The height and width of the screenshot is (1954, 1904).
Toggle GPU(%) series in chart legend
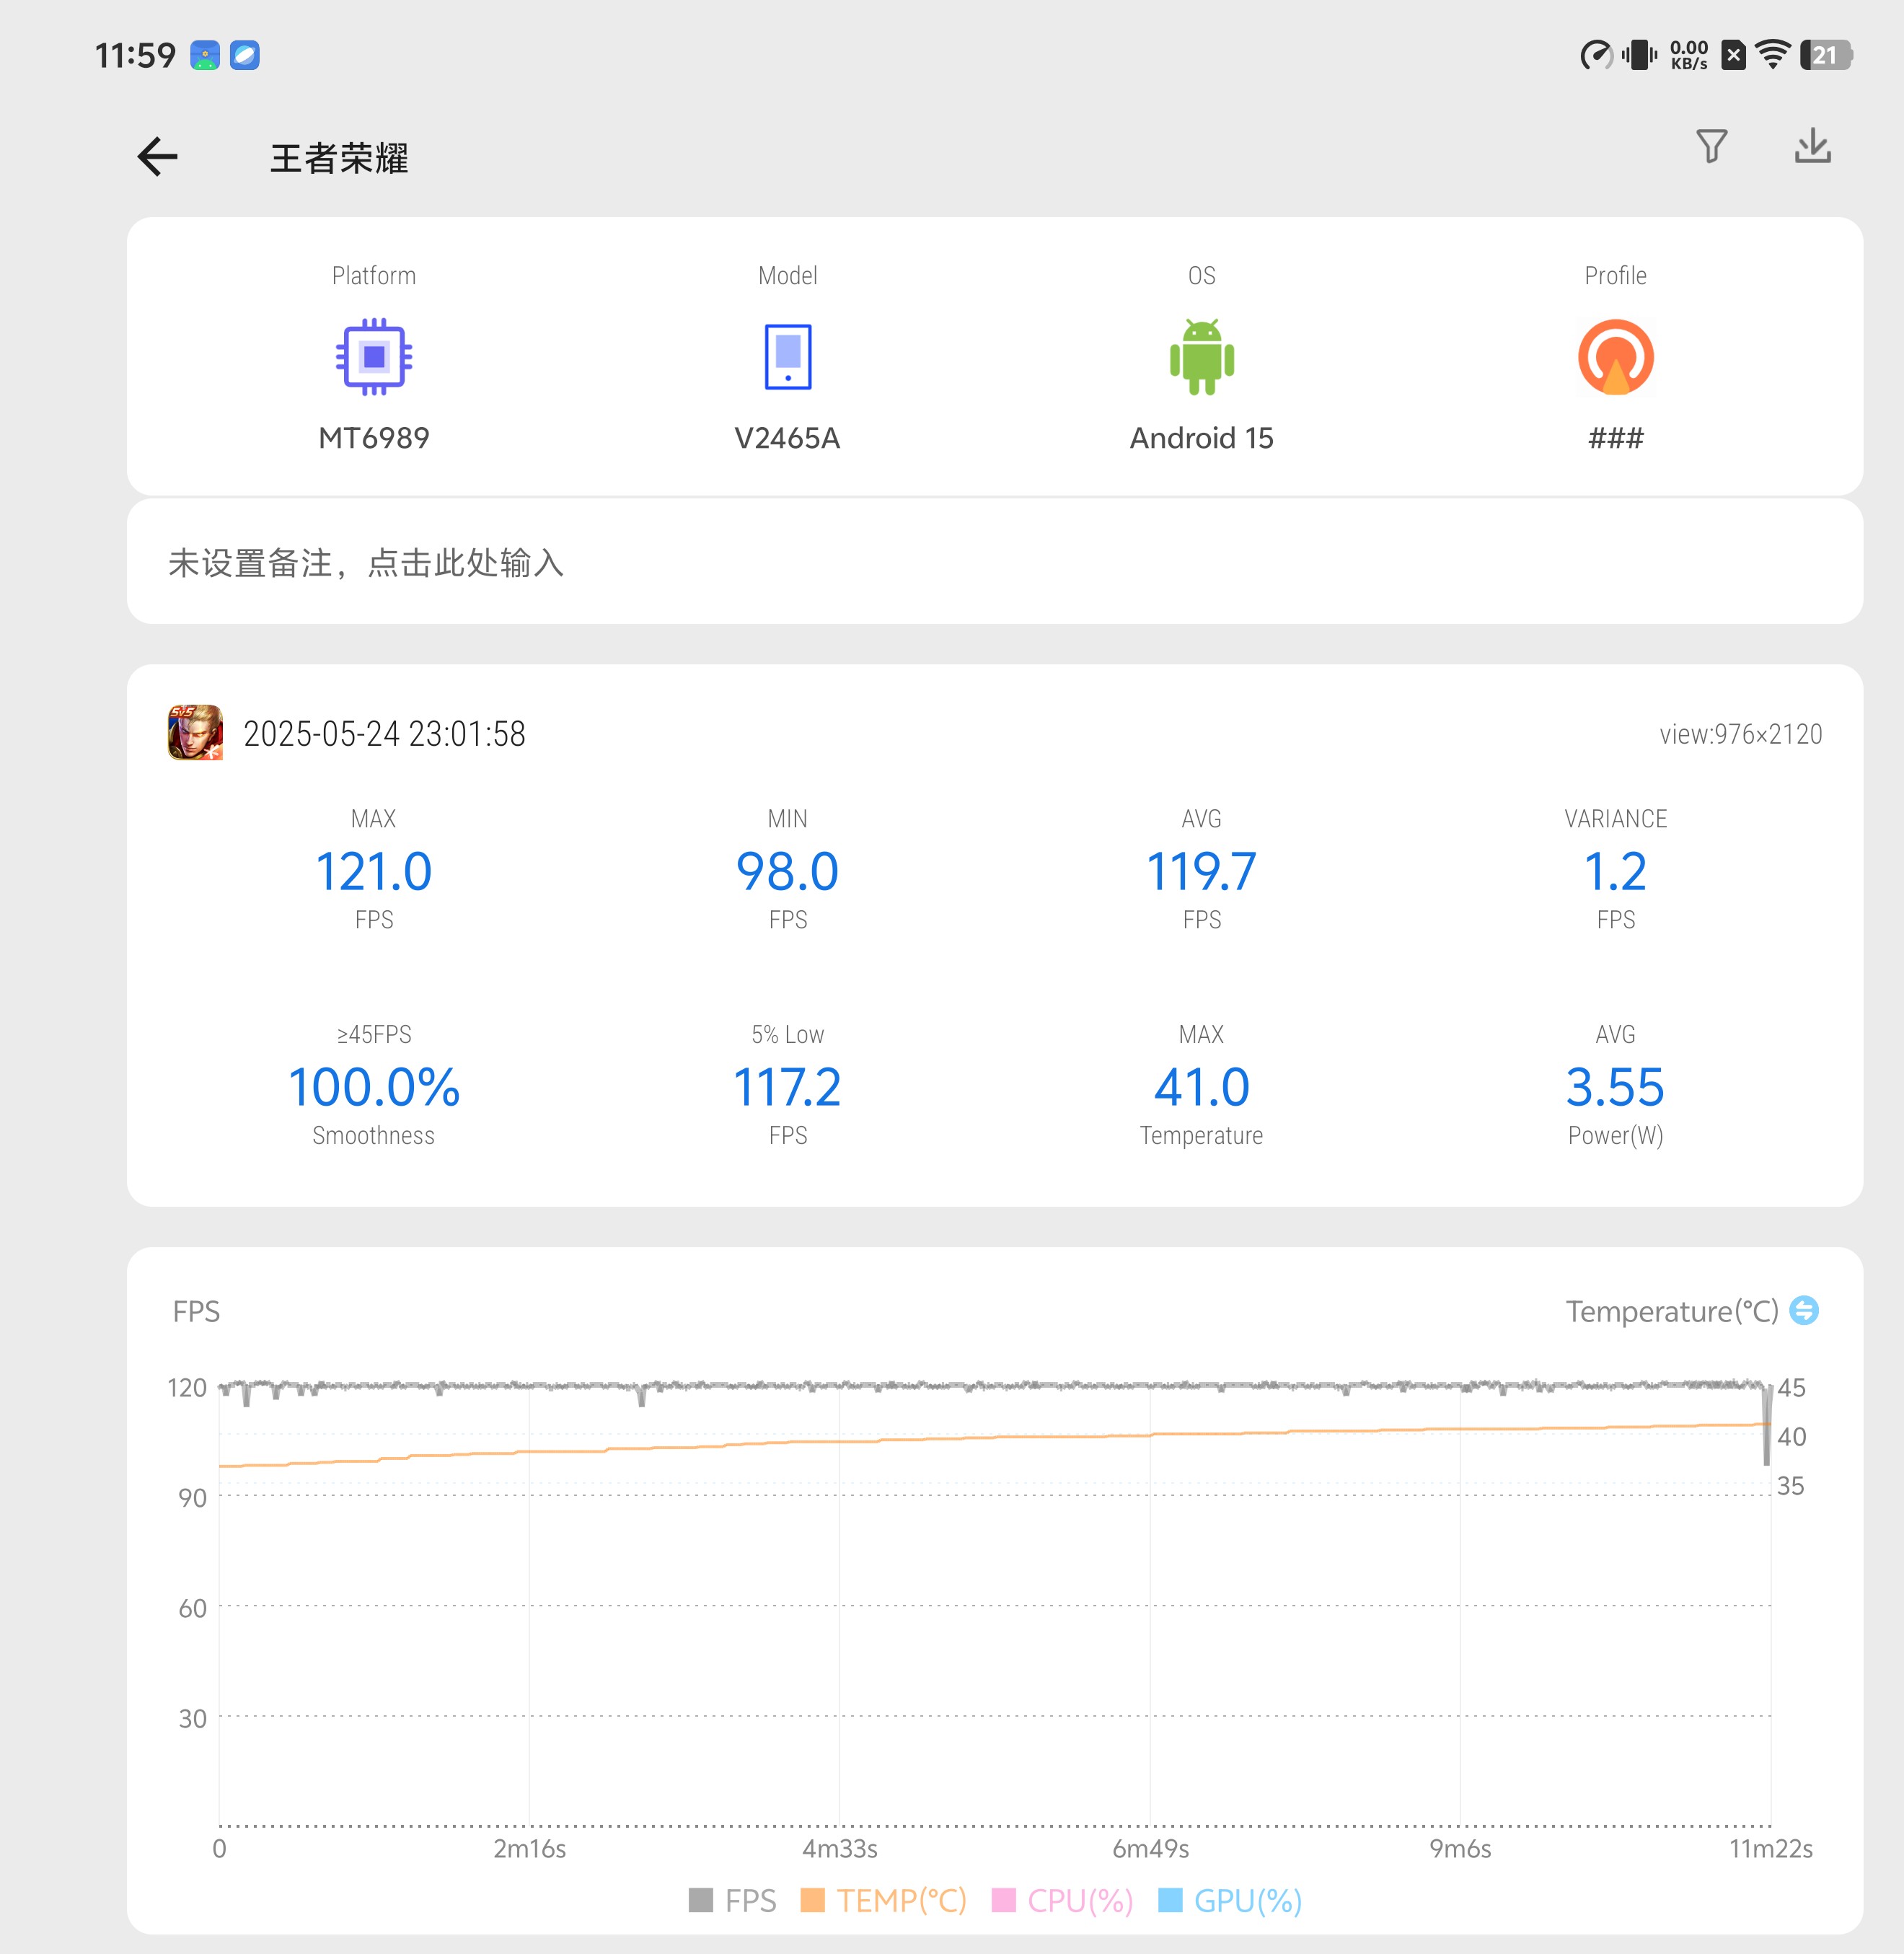[x=1230, y=1900]
